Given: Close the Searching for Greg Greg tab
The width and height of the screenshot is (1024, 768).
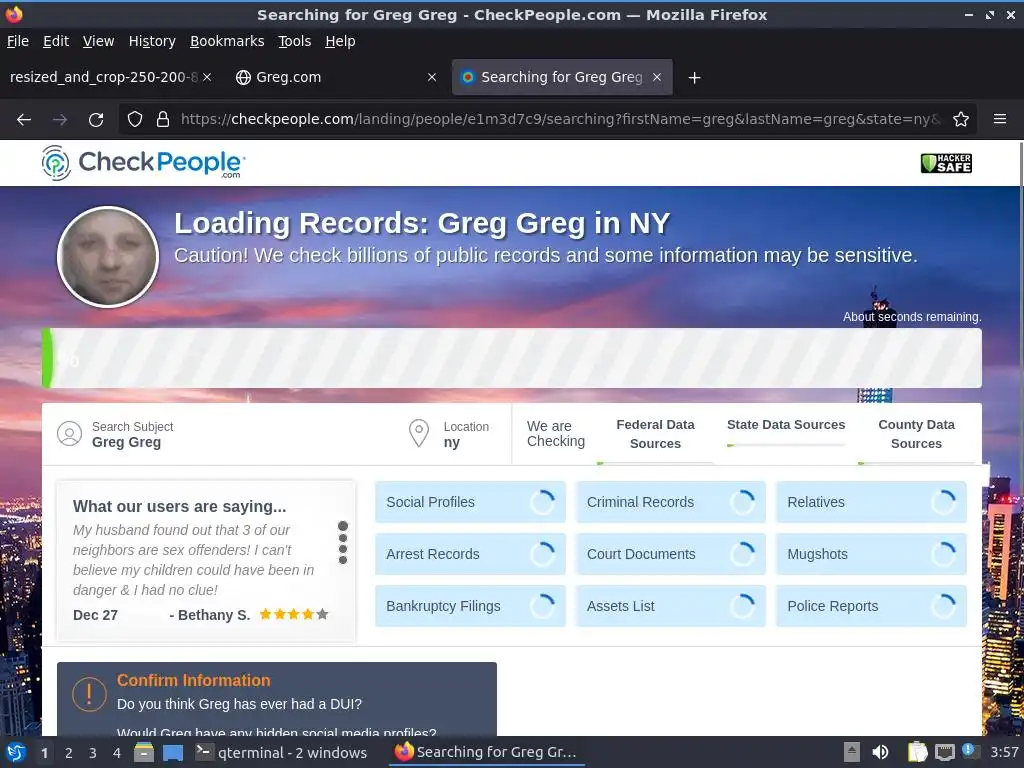Looking at the screenshot, I should pos(657,77).
